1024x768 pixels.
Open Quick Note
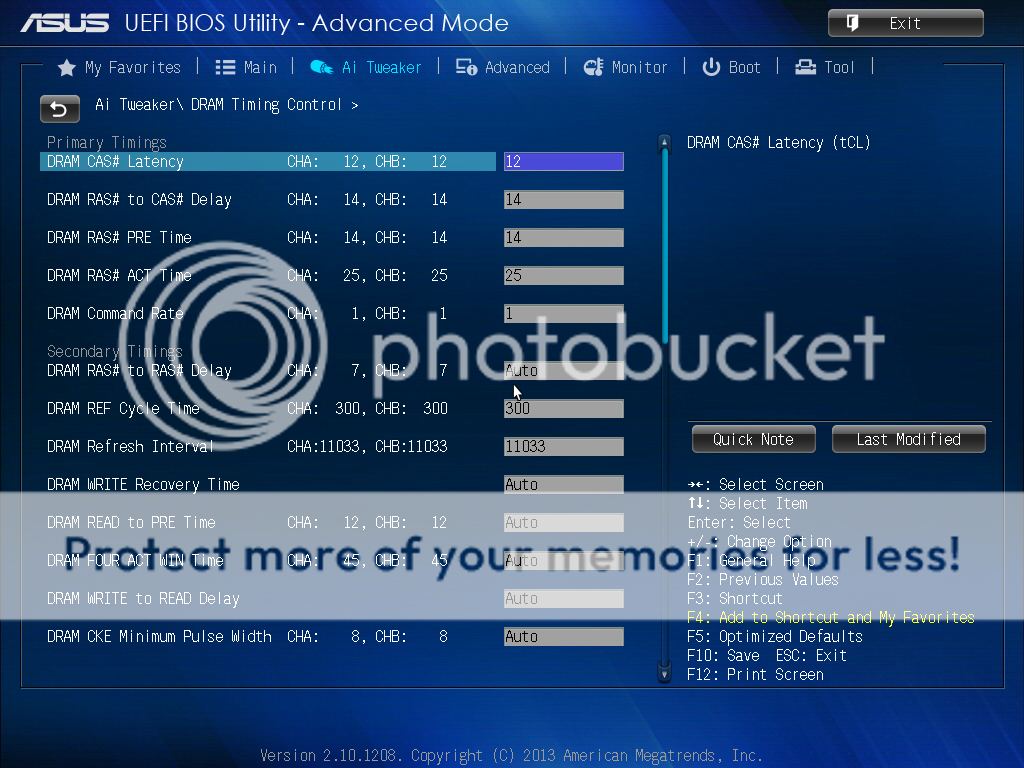(x=753, y=439)
